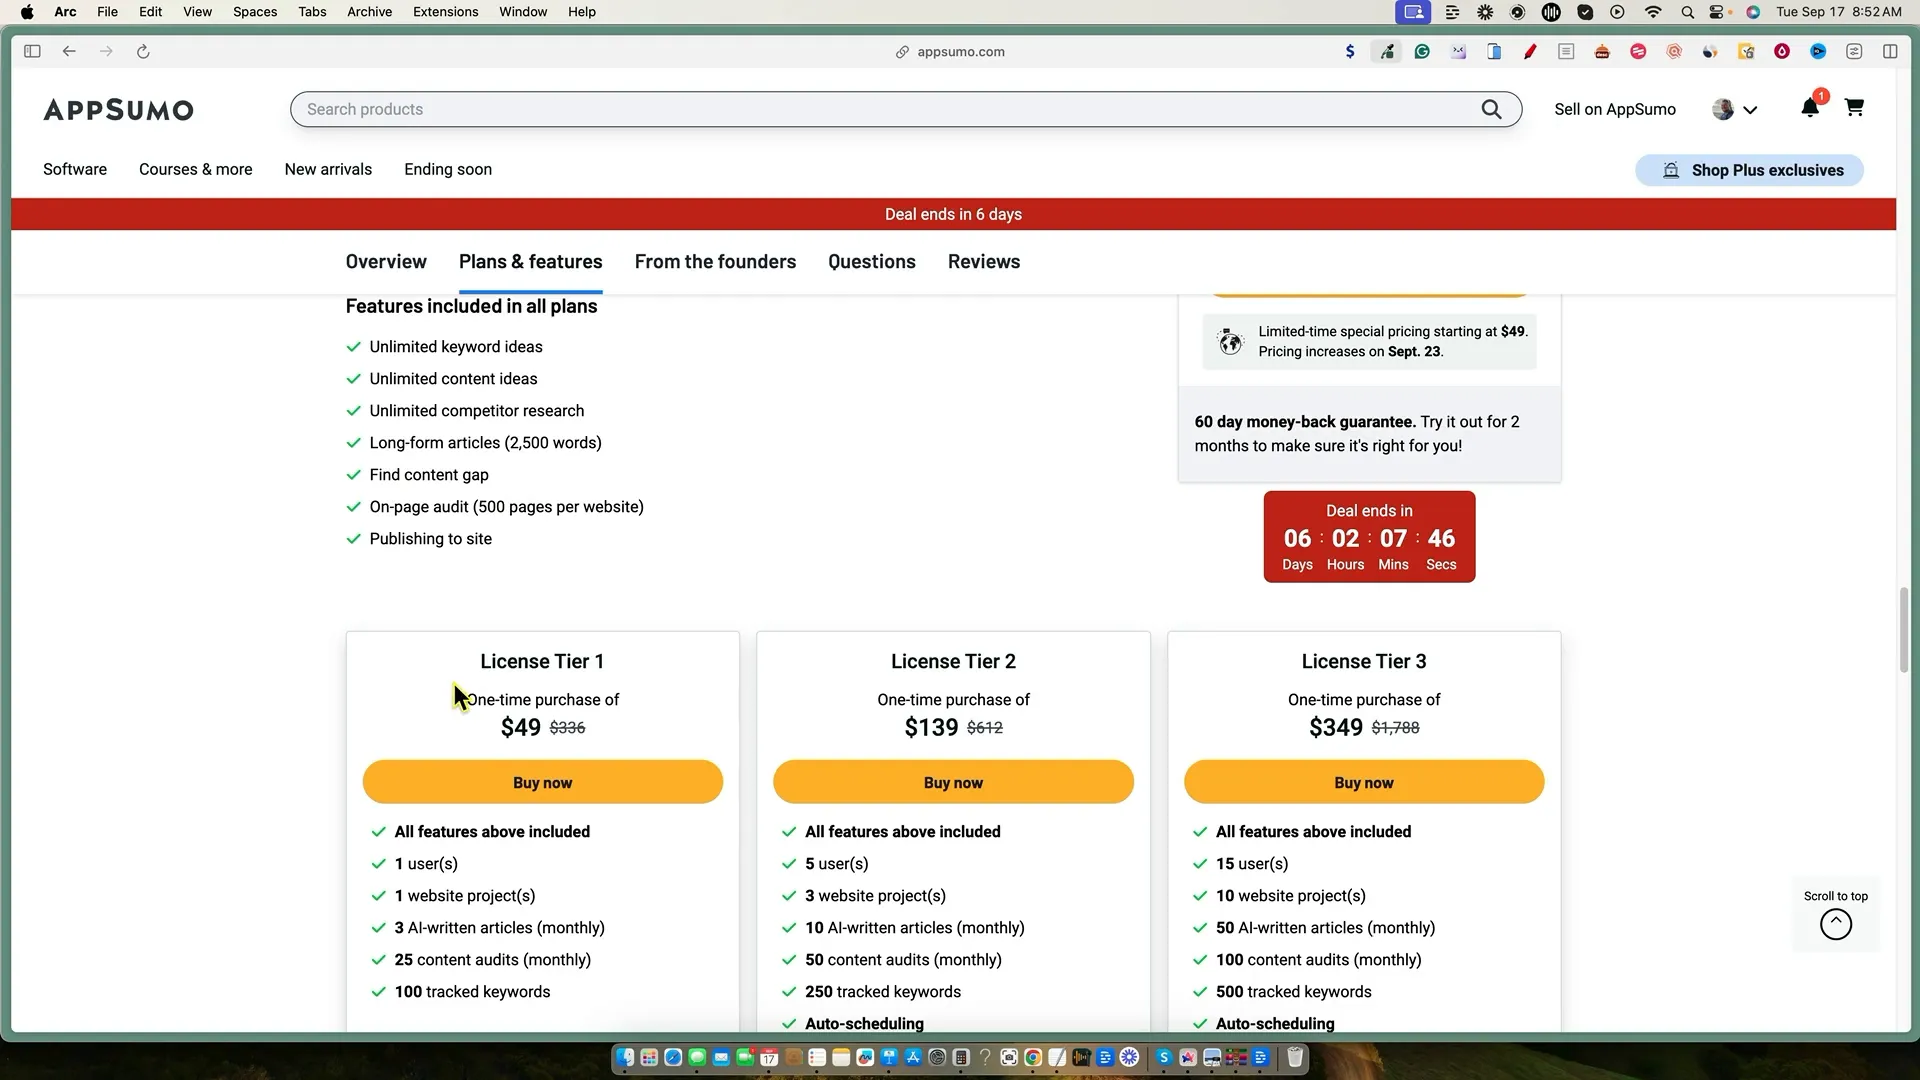Open macOS Spotlight search icon
The width and height of the screenshot is (1920, 1080).
[1687, 12]
